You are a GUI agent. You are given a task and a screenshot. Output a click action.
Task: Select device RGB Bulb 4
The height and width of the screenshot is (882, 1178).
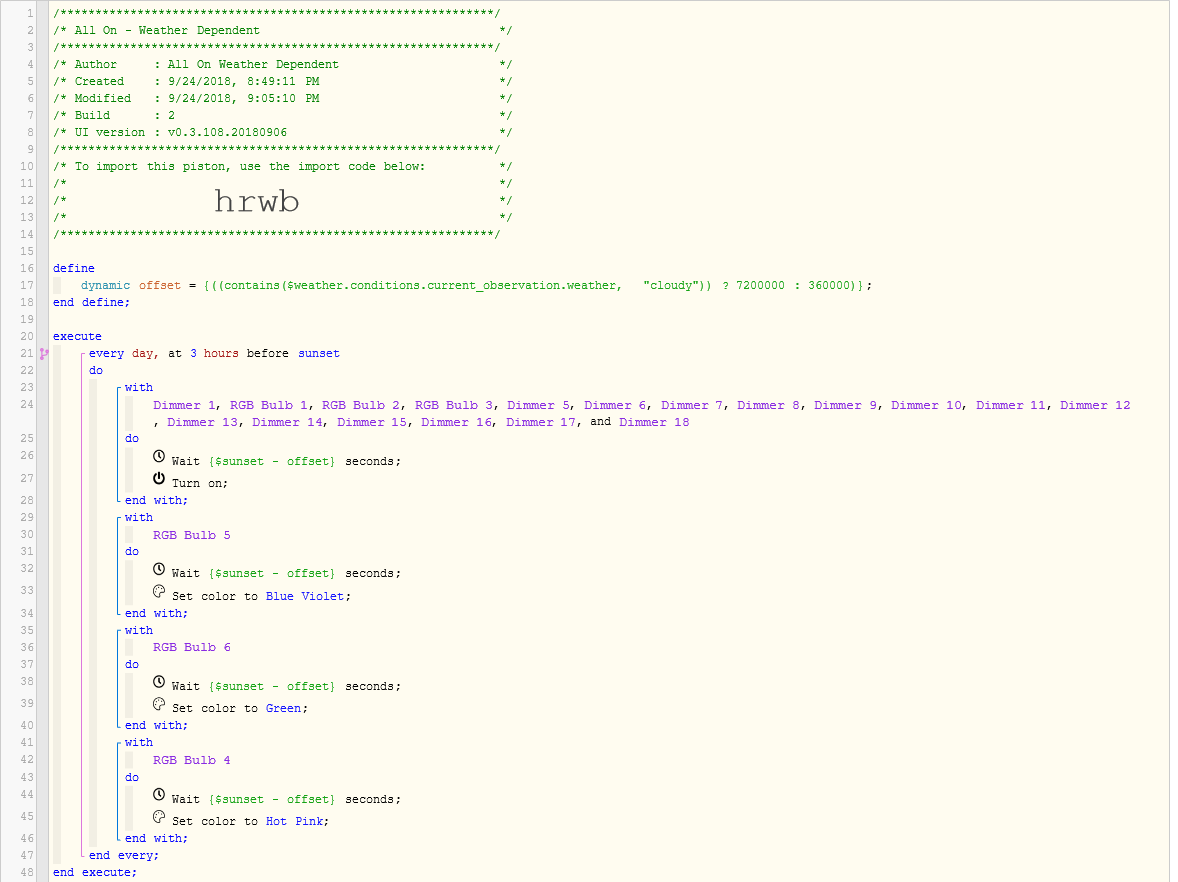click(x=192, y=760)
